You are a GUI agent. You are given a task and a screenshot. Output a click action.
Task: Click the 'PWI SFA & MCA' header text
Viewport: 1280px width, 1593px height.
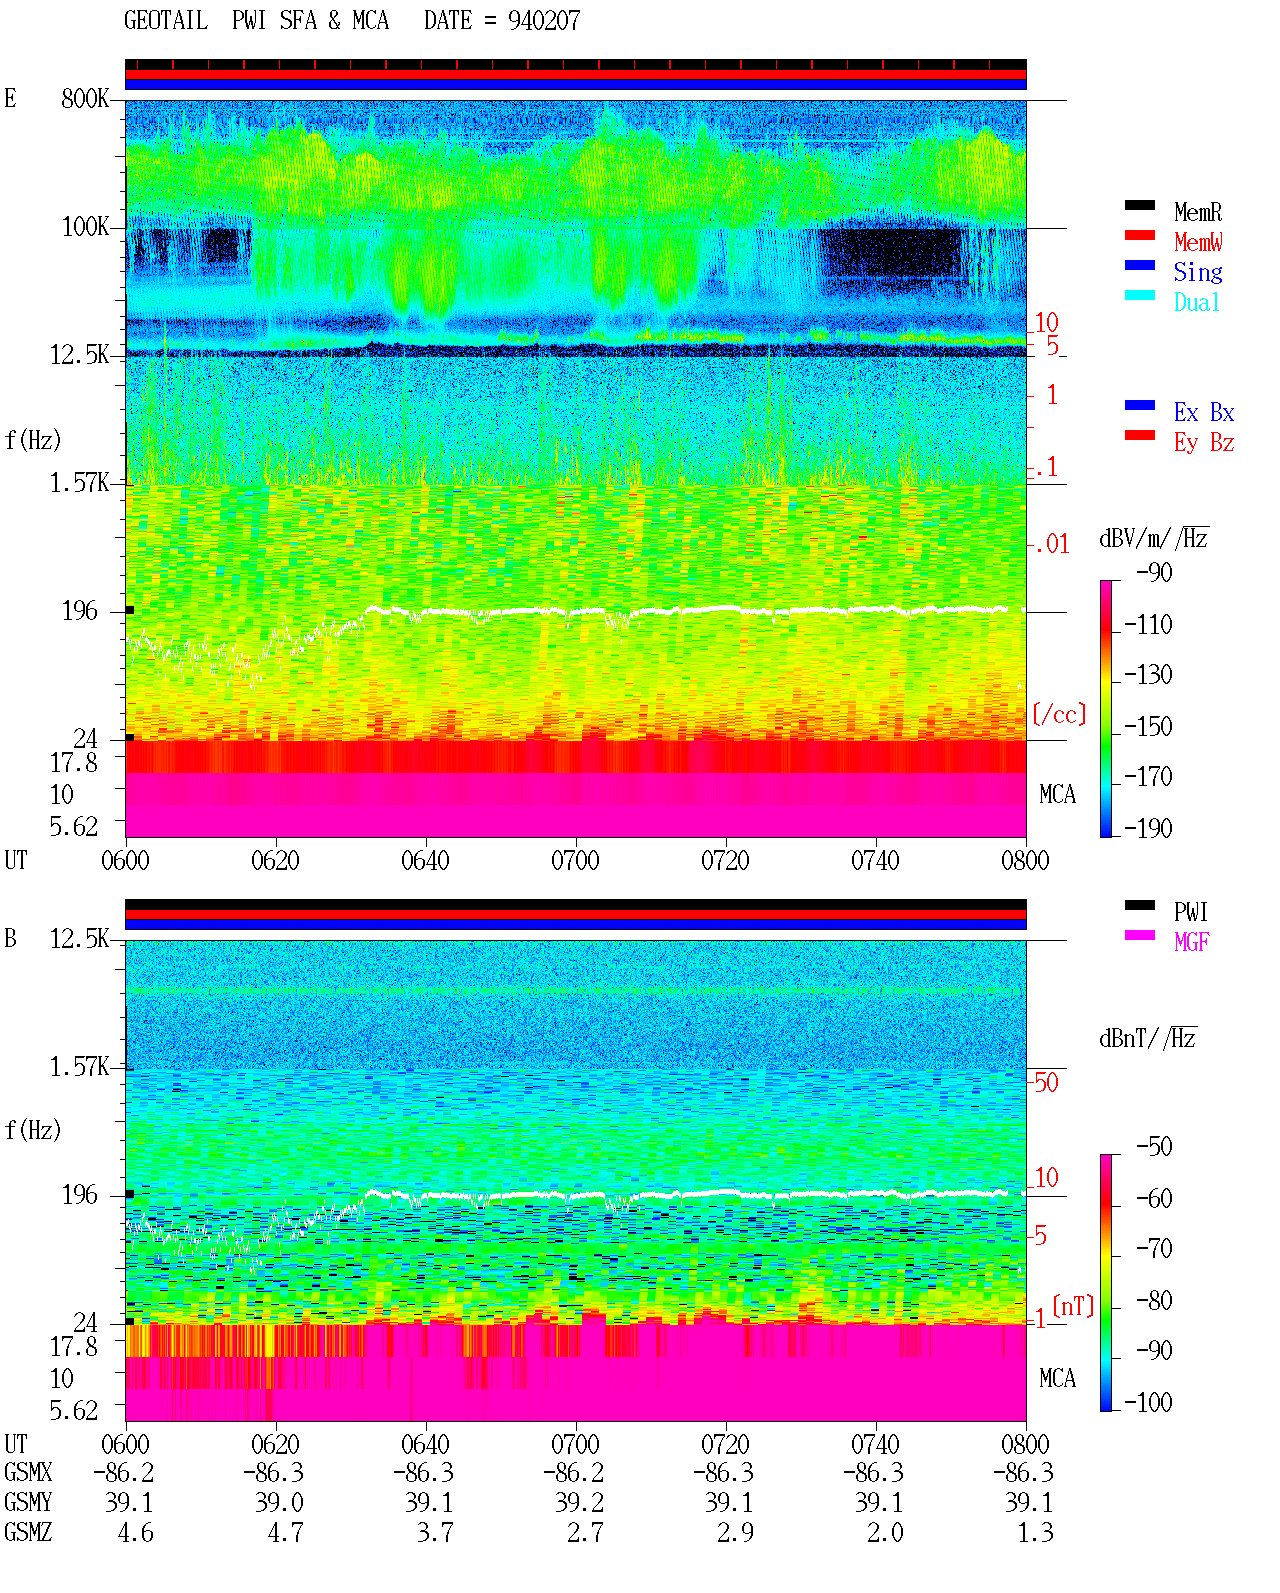310,21
